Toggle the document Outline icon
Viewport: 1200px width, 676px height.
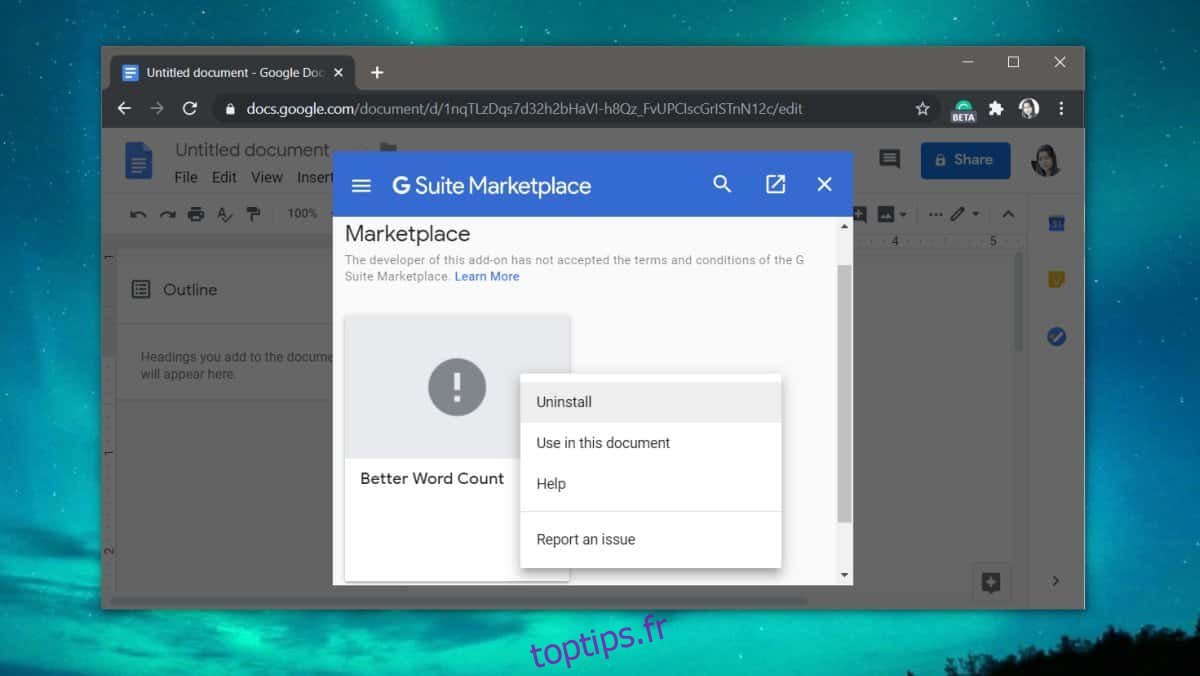(141, 289)
